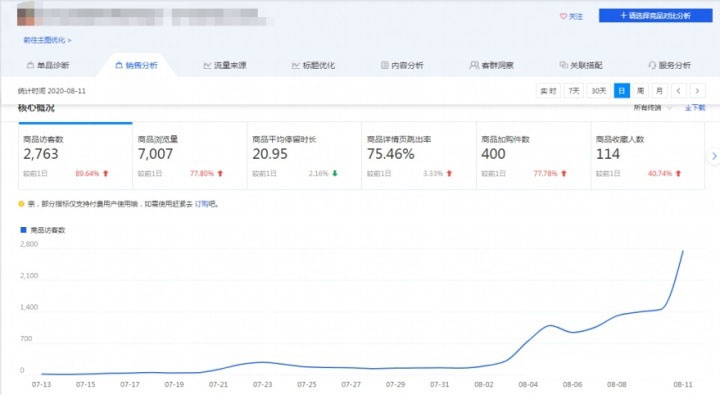Image resolution: width=720 pixels, height=395 pixels.
Task: Switch to the 销售分析 tab
Action: pyautogui.click(x=136, y=65)
